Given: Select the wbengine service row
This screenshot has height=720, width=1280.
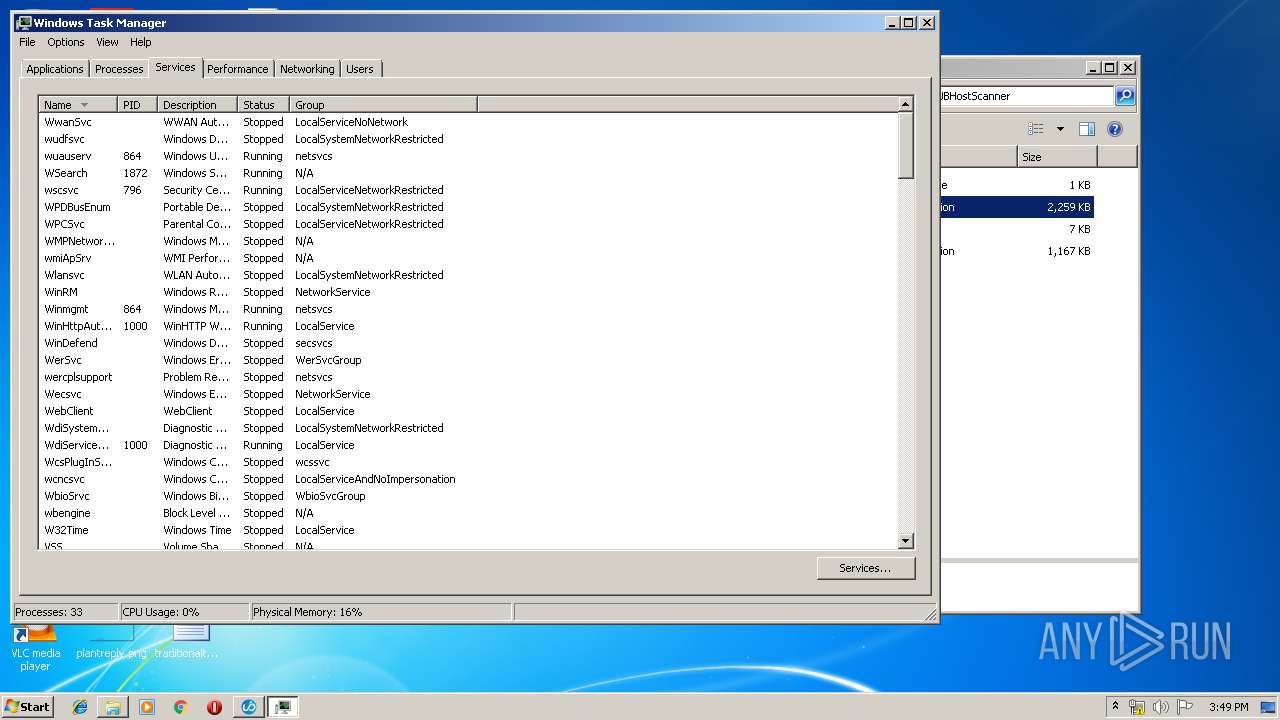Looking at the screenshot, I should tap(468, 513).
